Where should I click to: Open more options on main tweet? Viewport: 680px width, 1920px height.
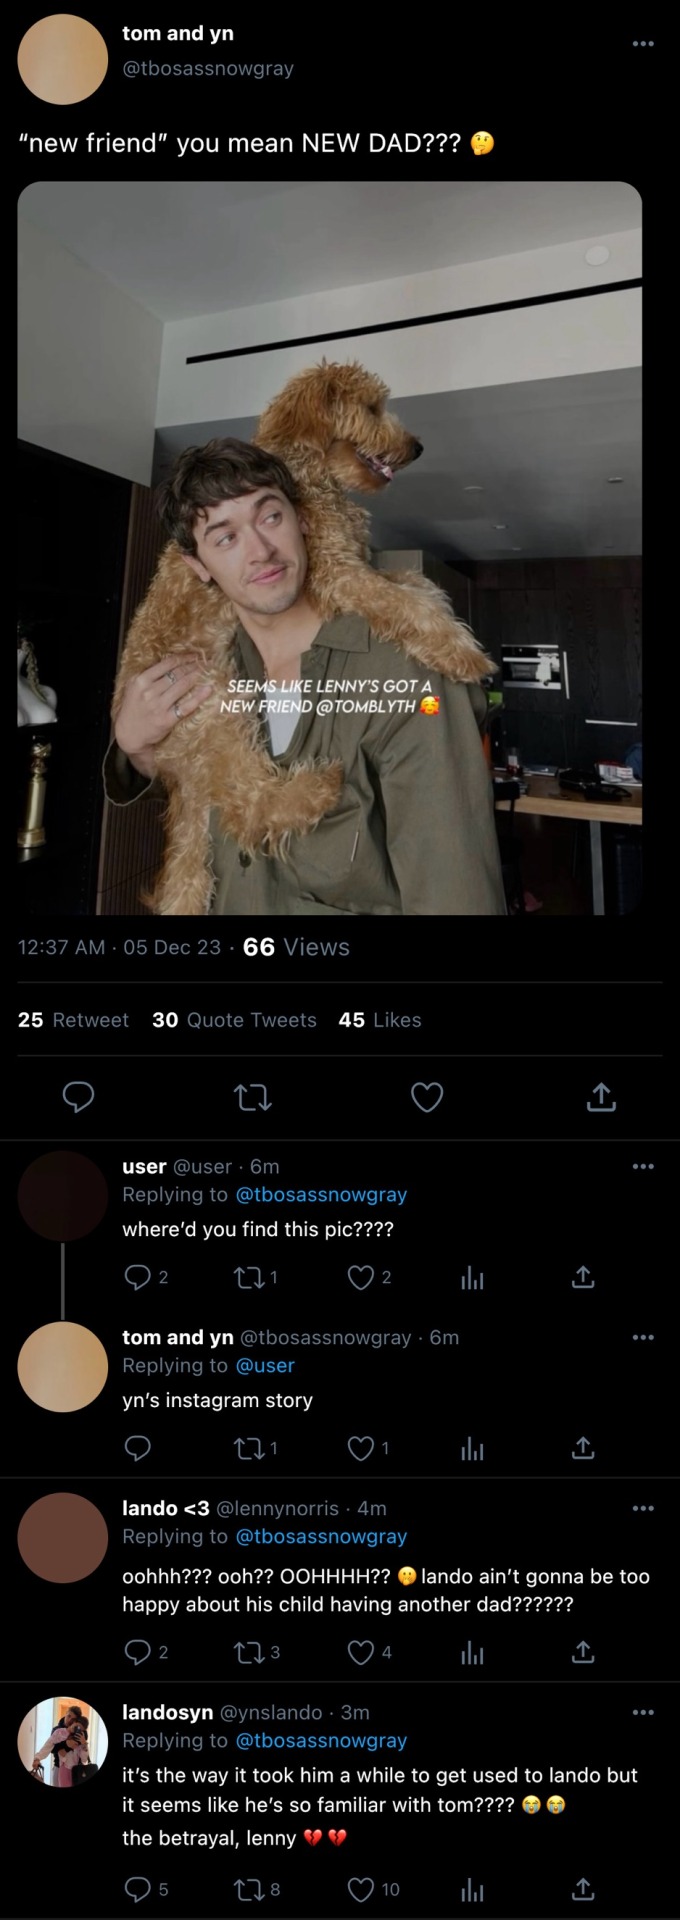642,44
